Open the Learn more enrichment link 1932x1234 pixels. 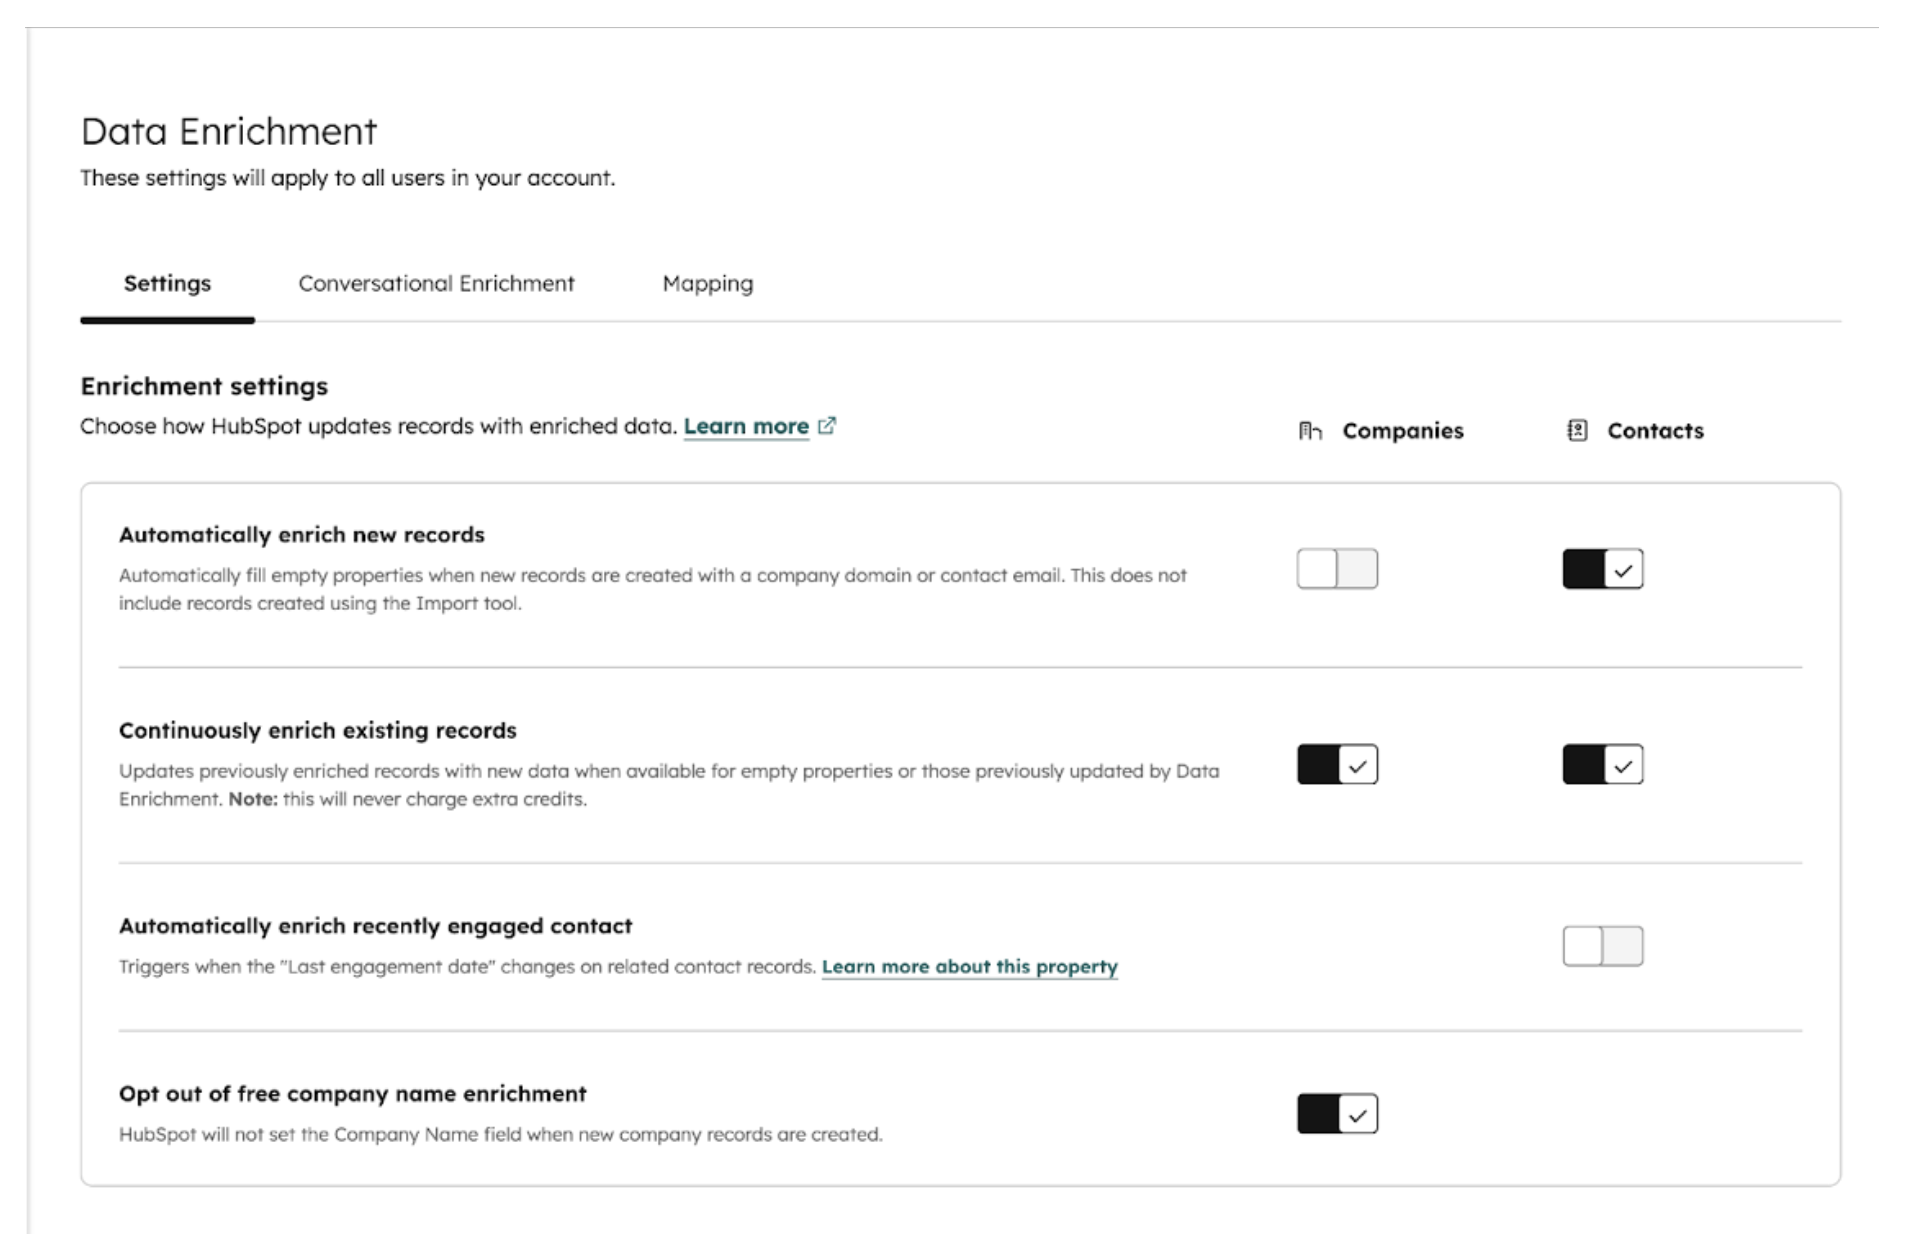pos(746,427)
